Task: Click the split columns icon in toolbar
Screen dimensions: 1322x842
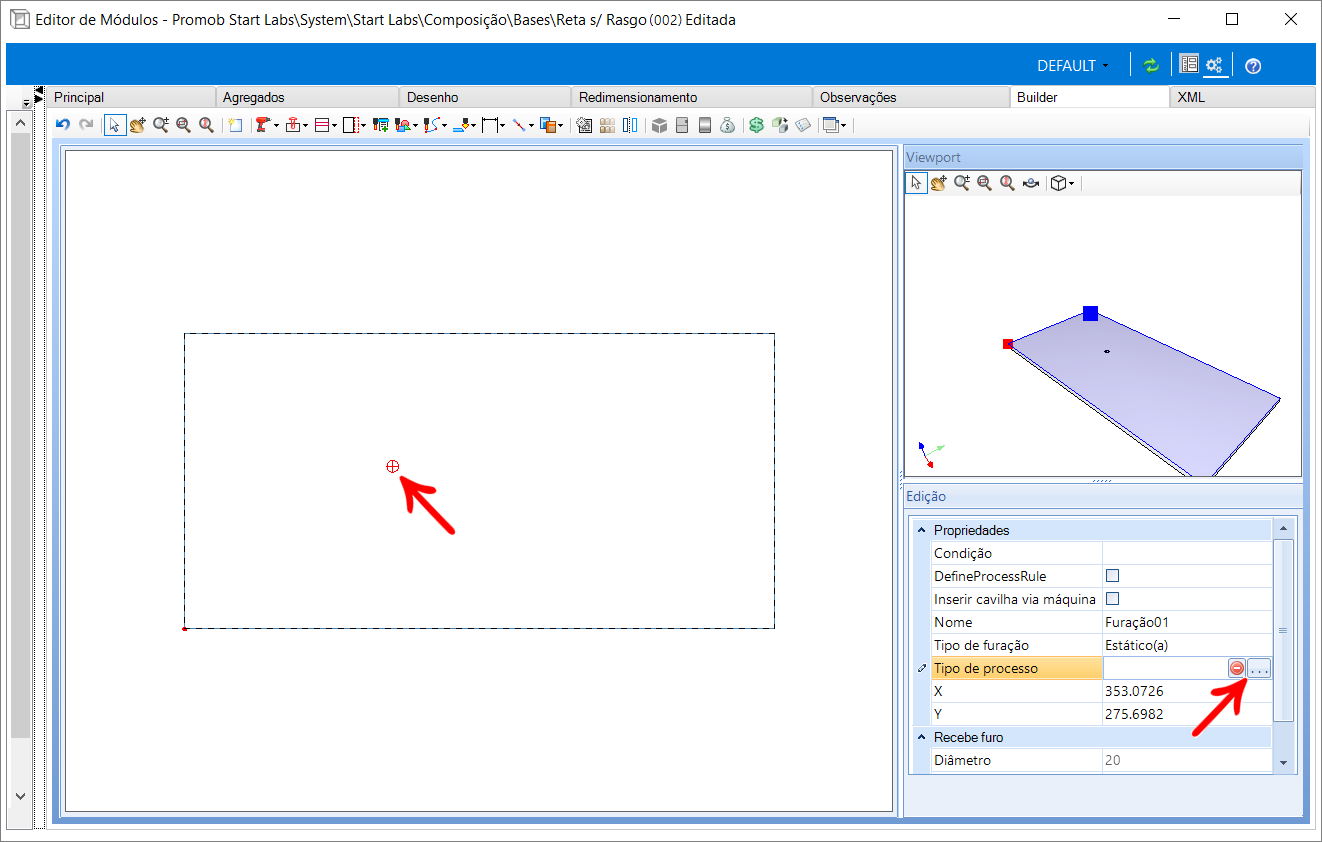Action: [630, 125]
